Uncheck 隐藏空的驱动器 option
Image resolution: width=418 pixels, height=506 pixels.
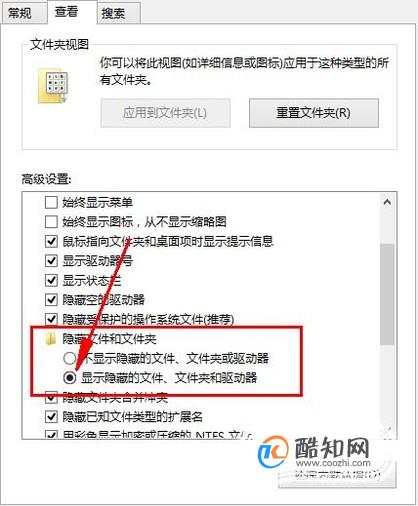[x=51, y=299]
